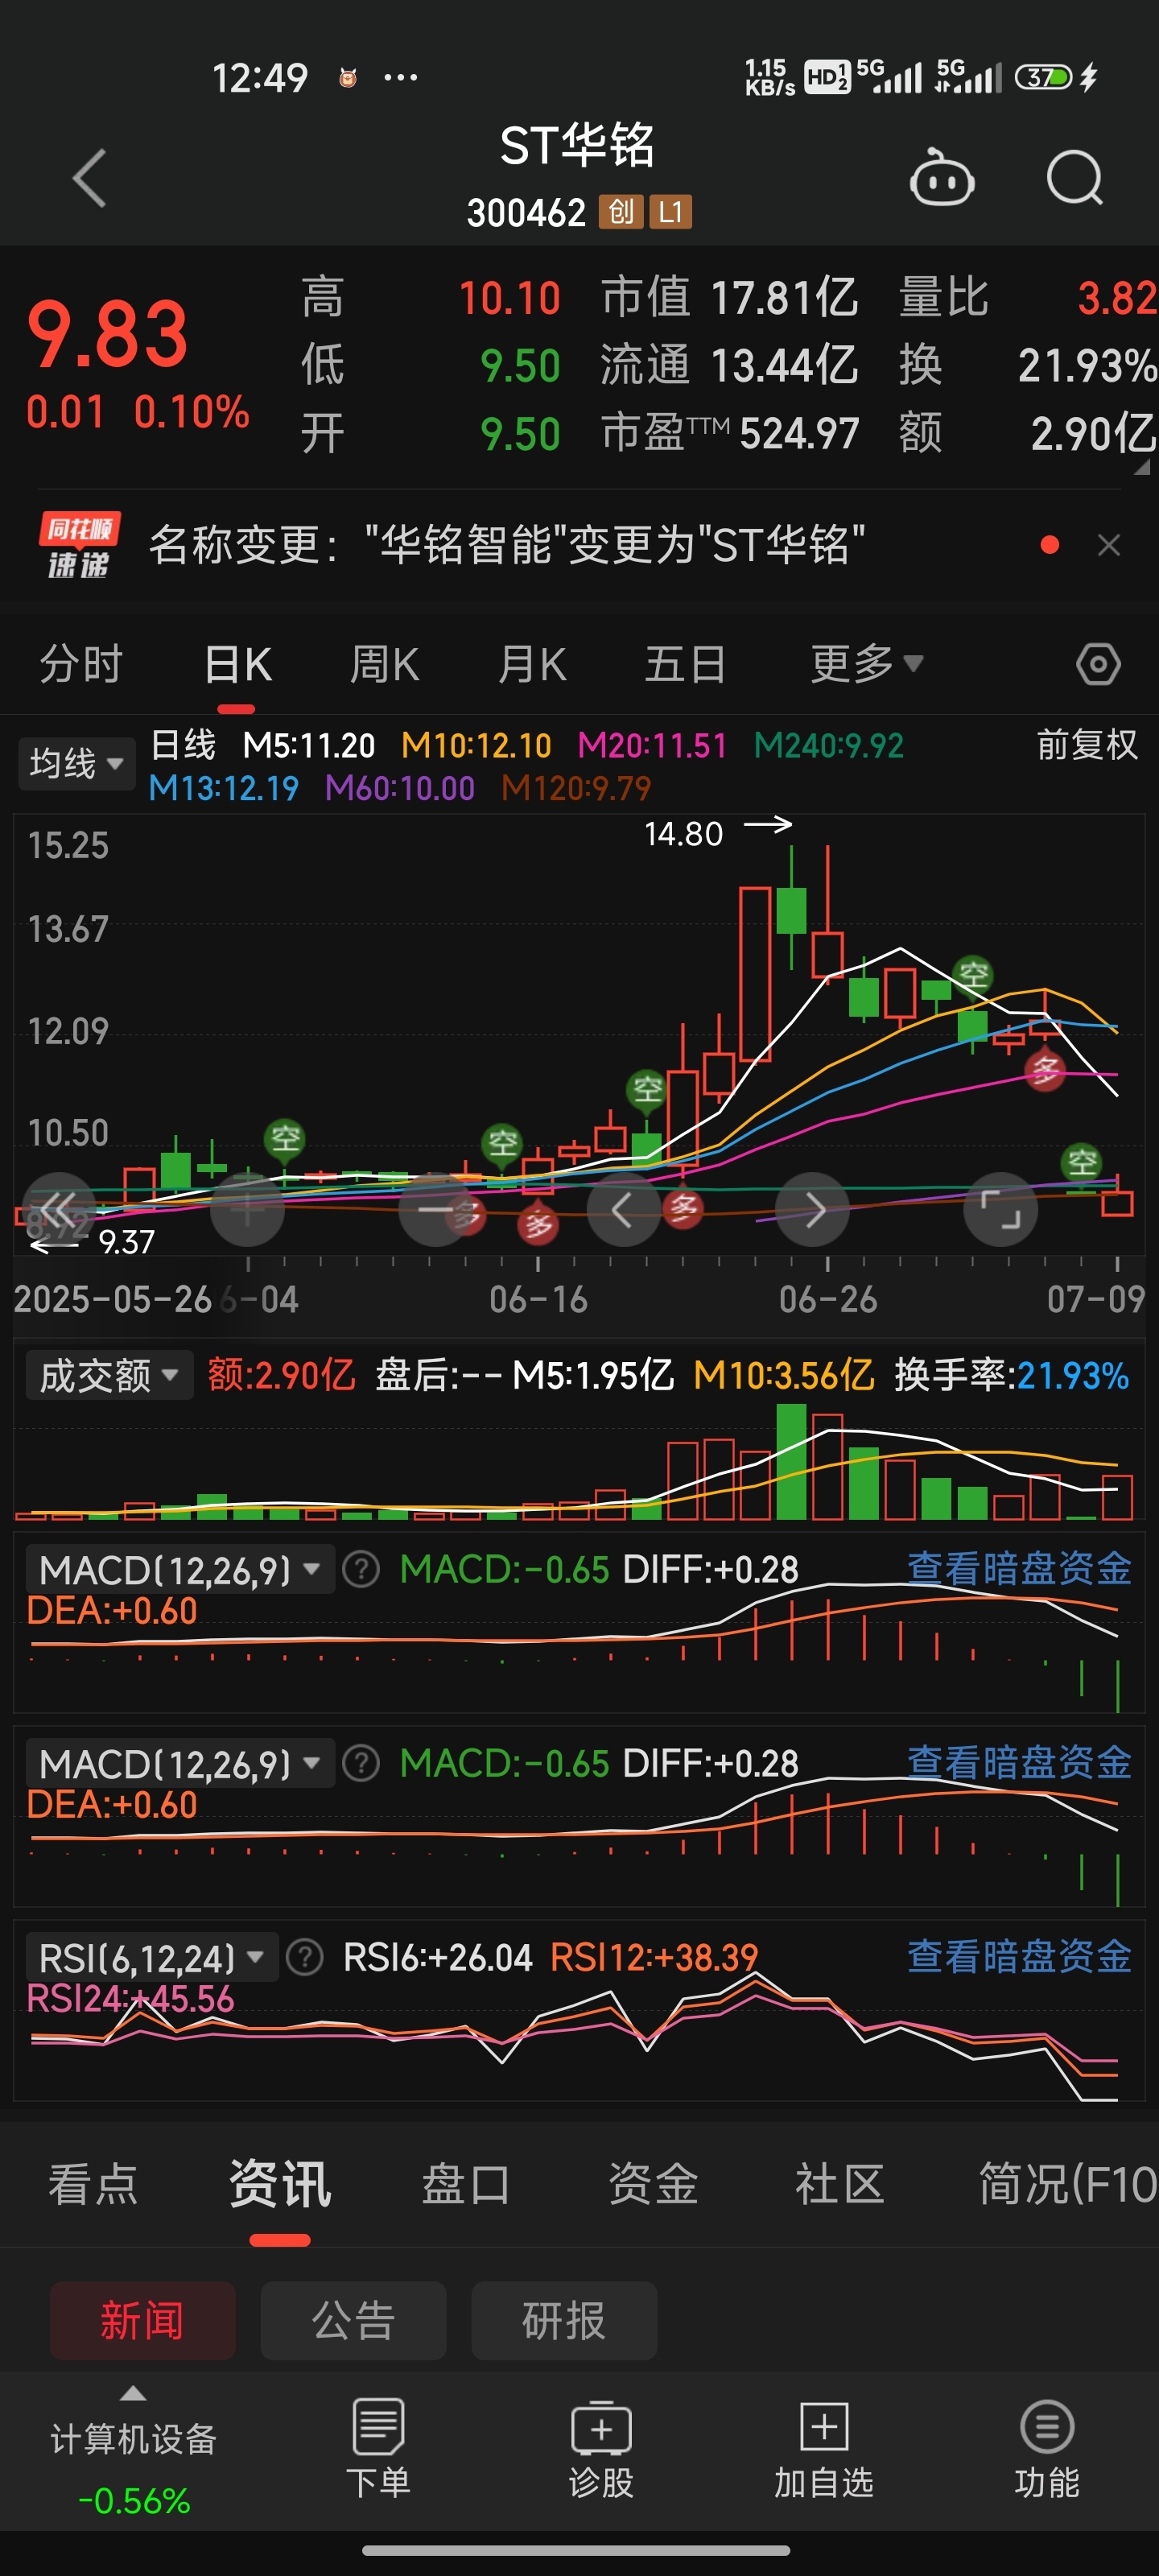Screen dimensions: 1159x2576
Task: Switch to 月K chart tab
Action: (533, 664)
